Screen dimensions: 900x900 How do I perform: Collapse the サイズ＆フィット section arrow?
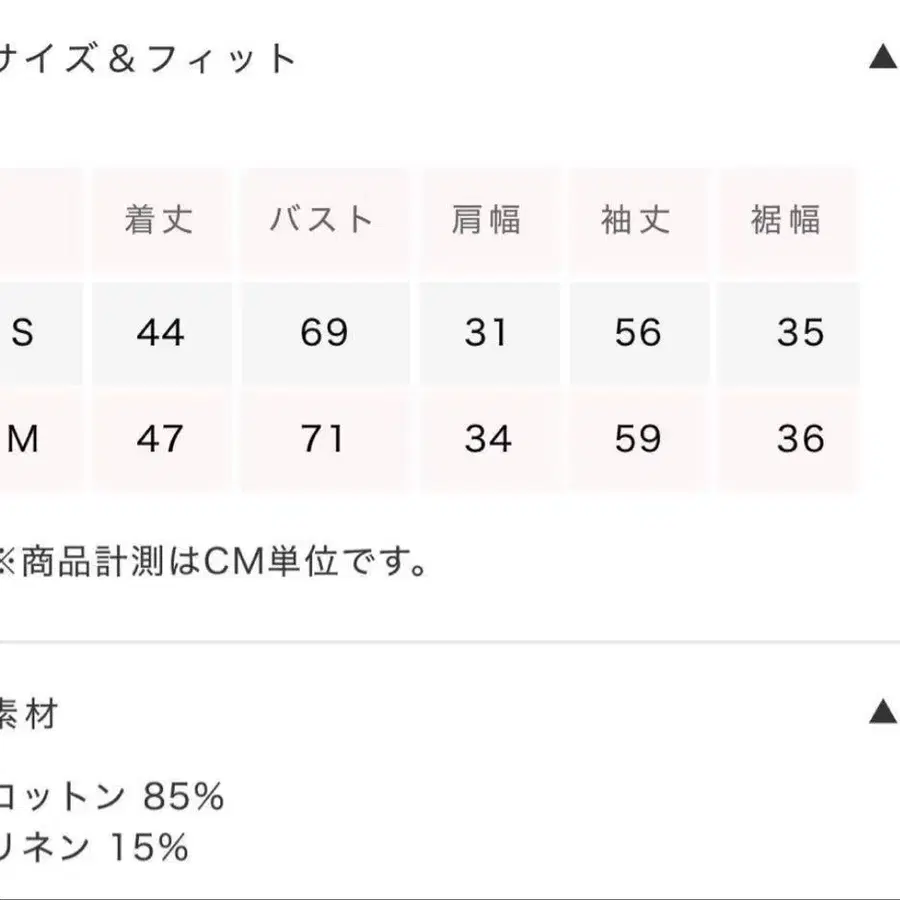(883, 58)
